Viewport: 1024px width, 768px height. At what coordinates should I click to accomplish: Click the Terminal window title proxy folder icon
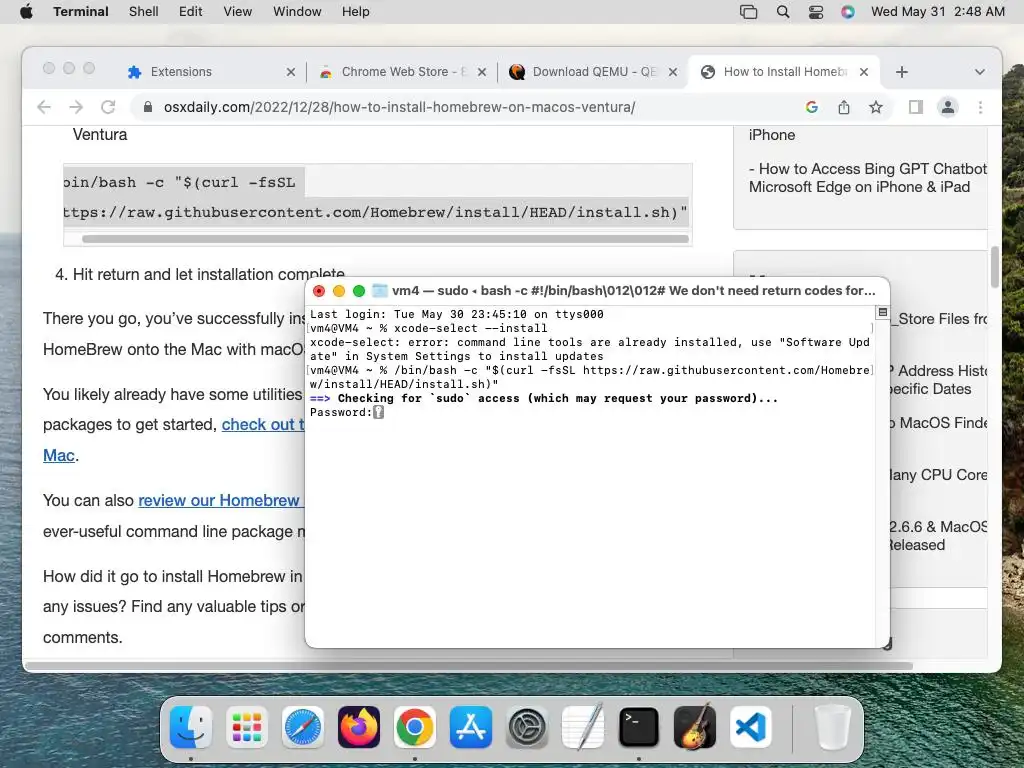379,291
